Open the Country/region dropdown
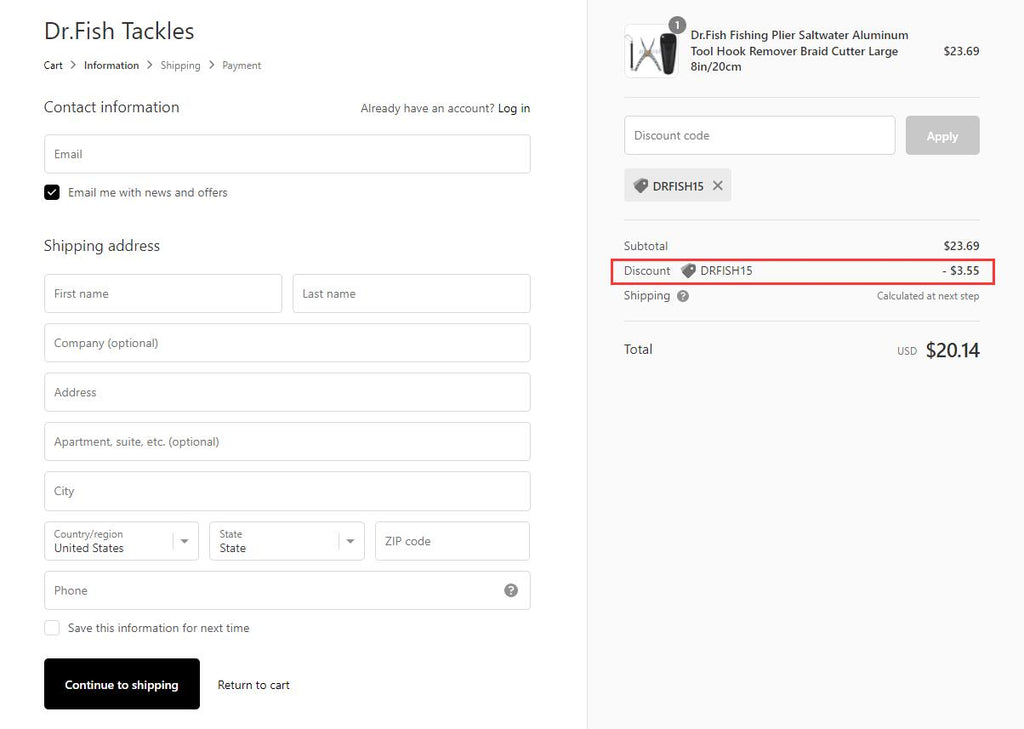1024x729 pixels. (121, 541)
